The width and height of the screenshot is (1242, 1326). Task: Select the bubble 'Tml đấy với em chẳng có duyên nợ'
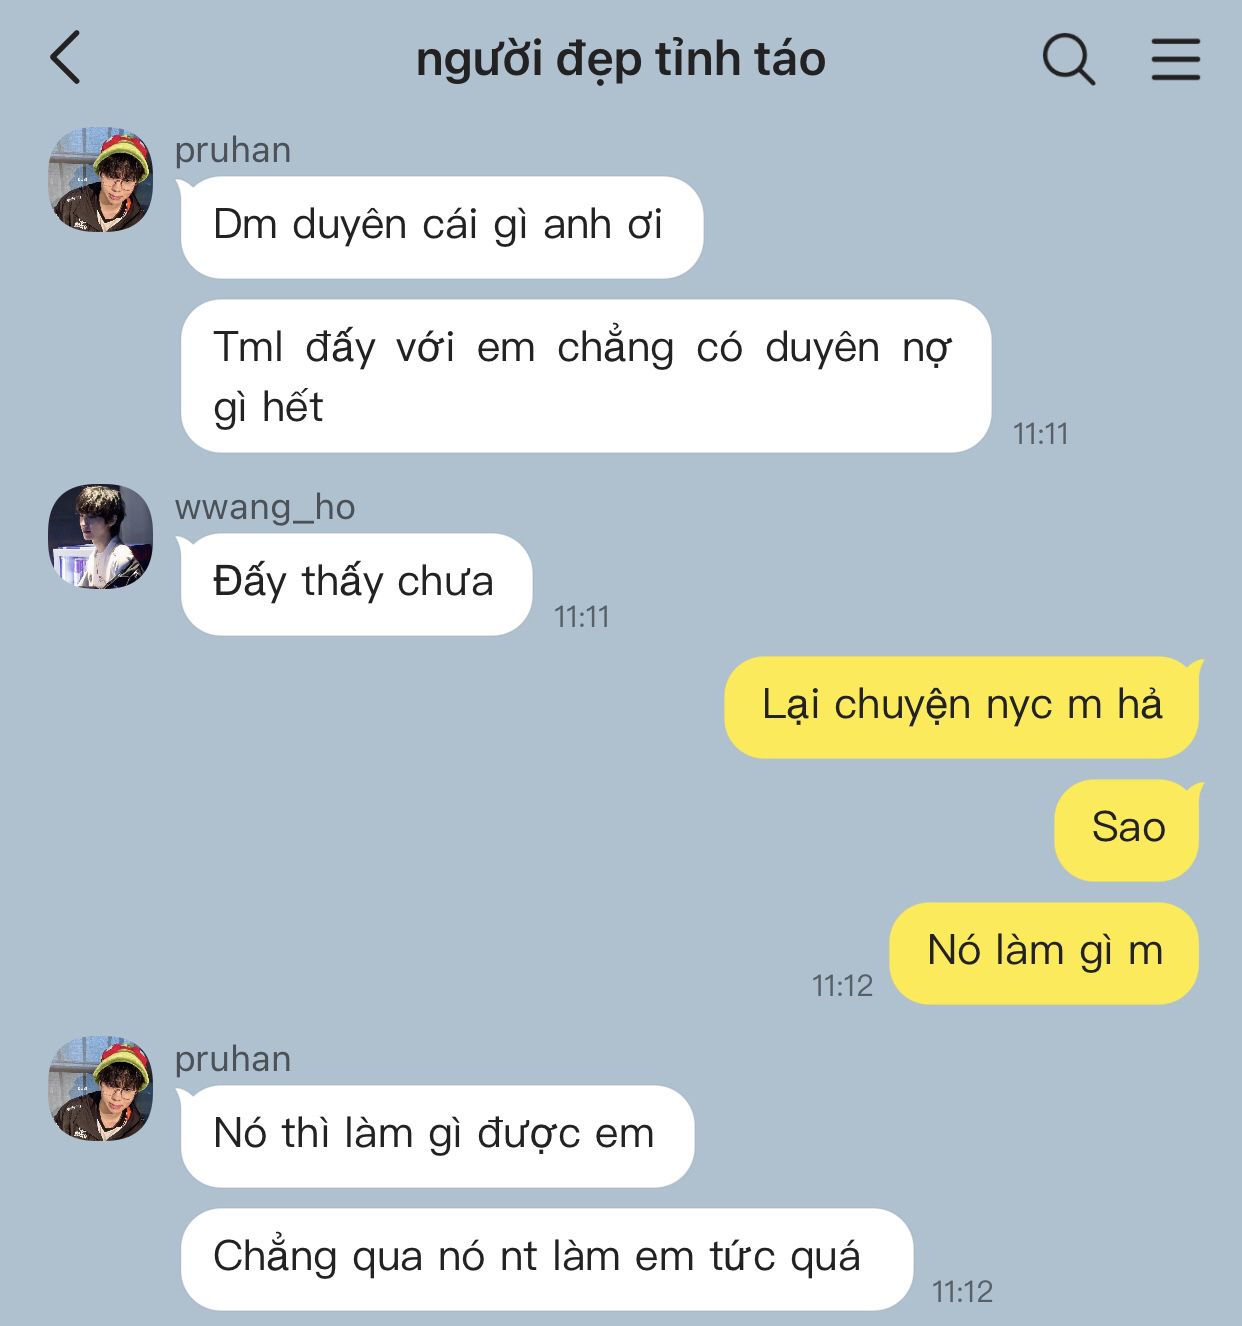[x=585, y=376]
